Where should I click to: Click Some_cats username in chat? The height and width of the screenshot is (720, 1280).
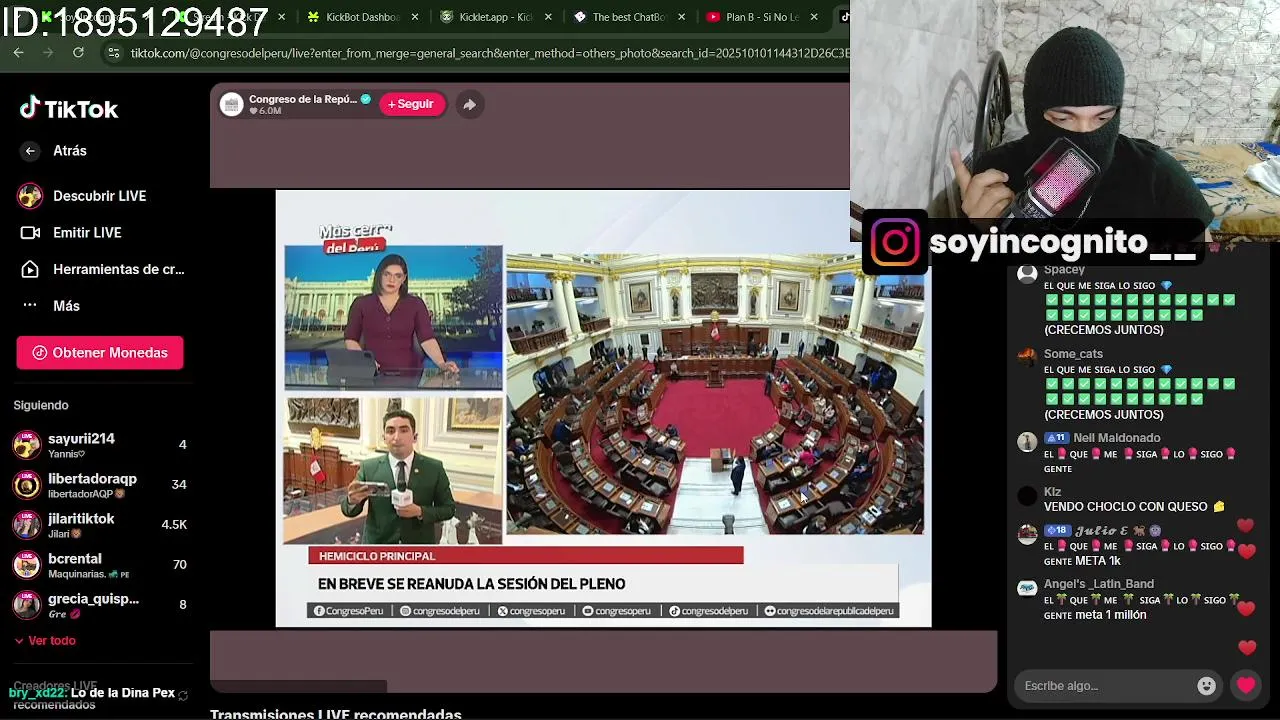point(1073,354)
